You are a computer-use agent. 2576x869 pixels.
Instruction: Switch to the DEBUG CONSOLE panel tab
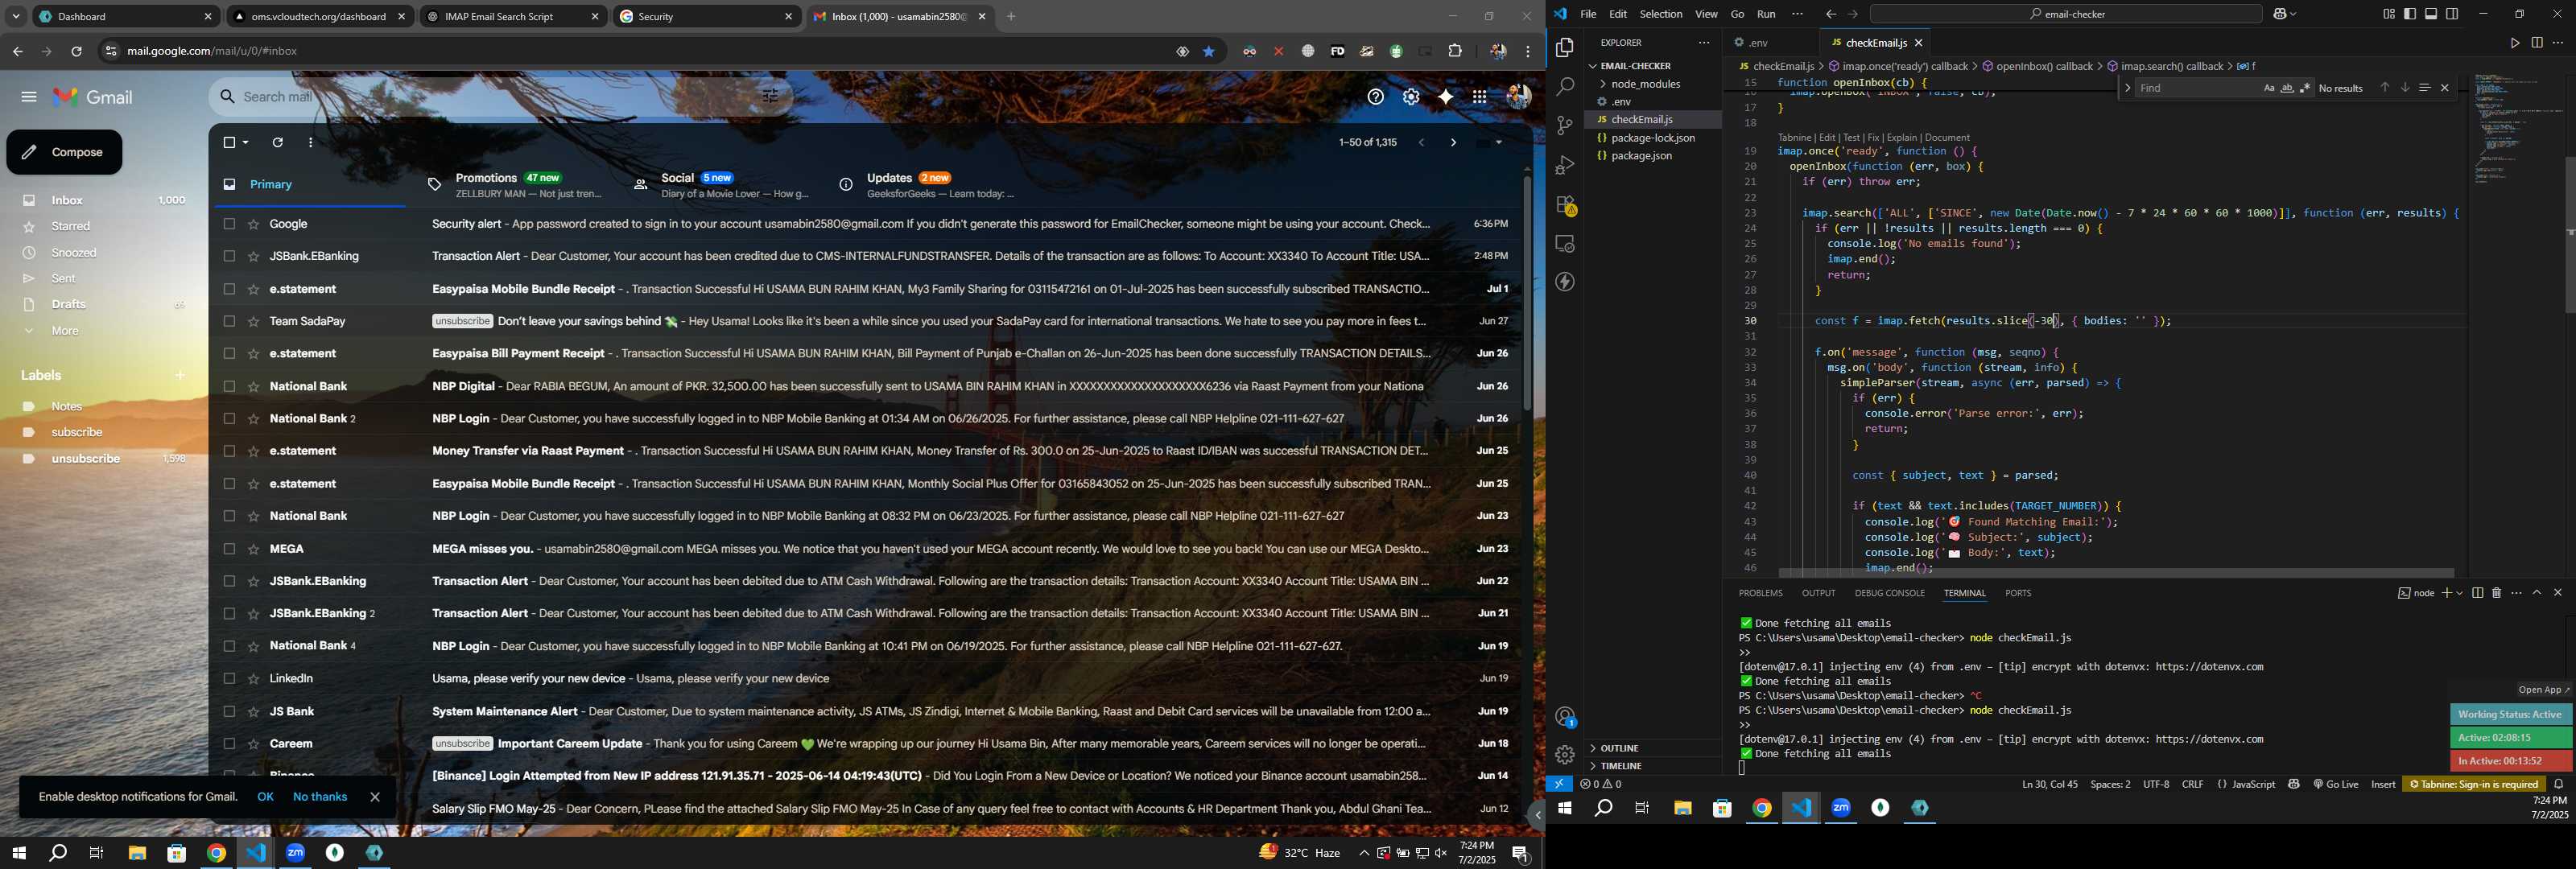[1889, 593]
